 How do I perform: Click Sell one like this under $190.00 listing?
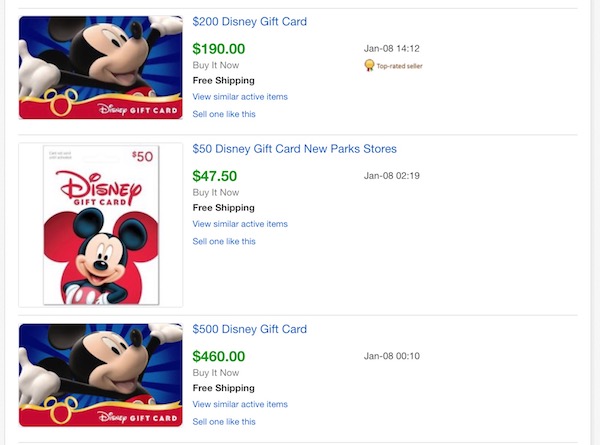[x=224, y=114]
